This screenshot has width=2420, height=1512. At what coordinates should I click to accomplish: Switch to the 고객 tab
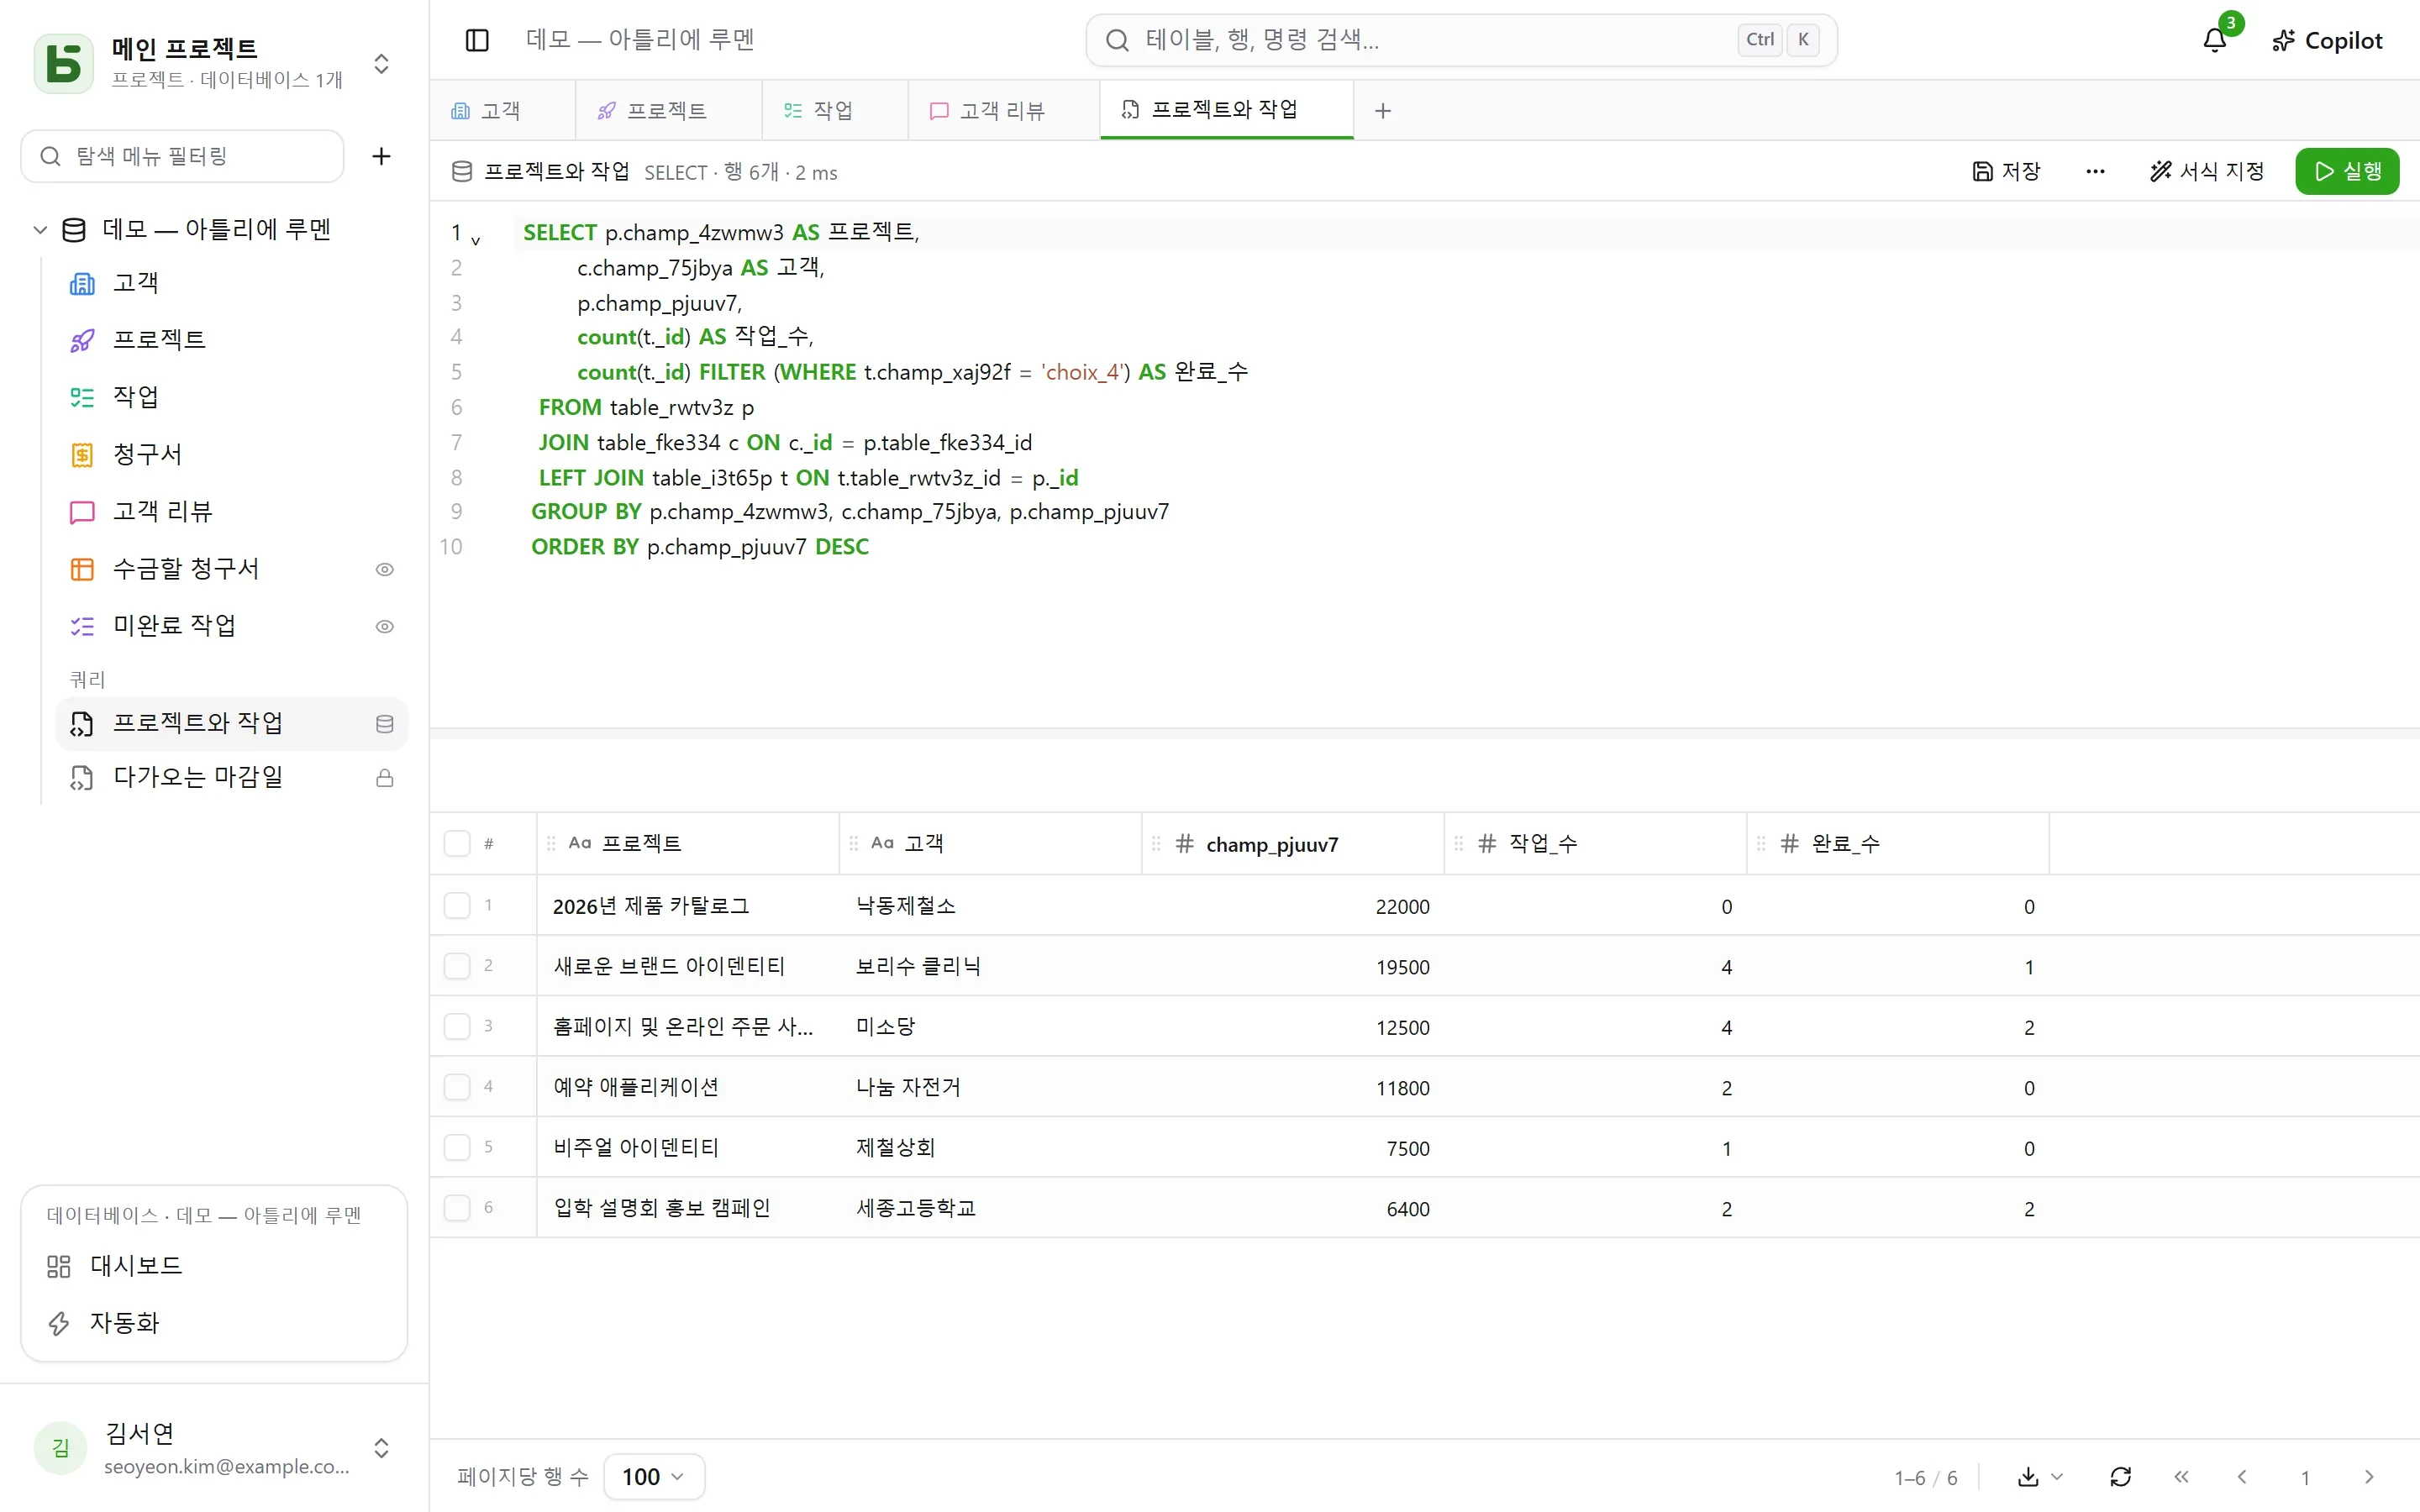point(502,111)
